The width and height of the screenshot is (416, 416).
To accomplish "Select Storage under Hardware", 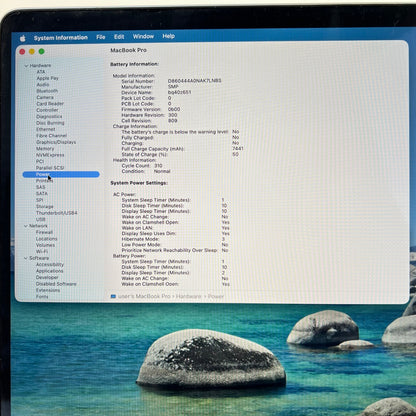I will [45, 207].
